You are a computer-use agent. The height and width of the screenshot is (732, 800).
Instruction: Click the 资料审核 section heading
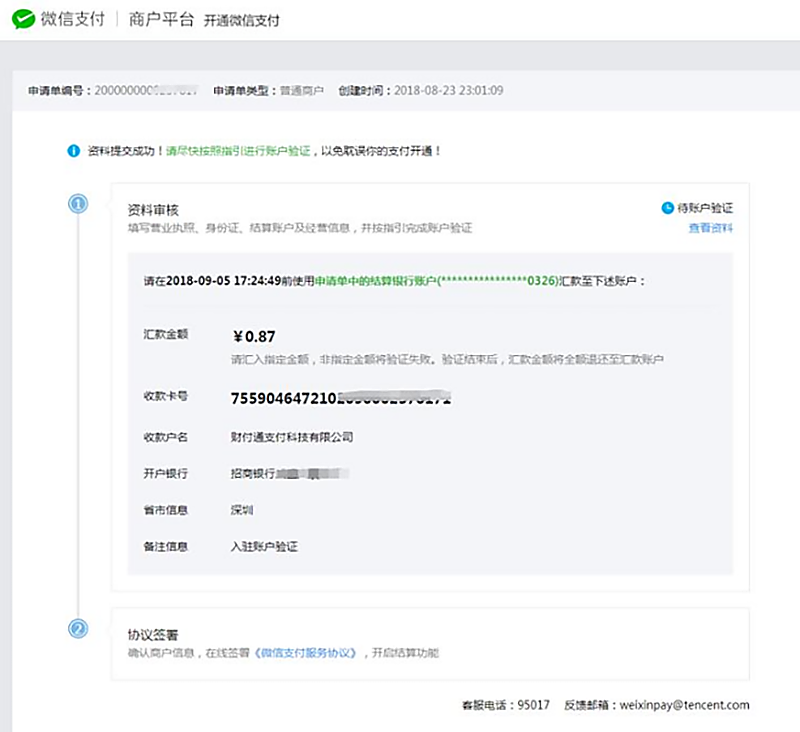153,210
